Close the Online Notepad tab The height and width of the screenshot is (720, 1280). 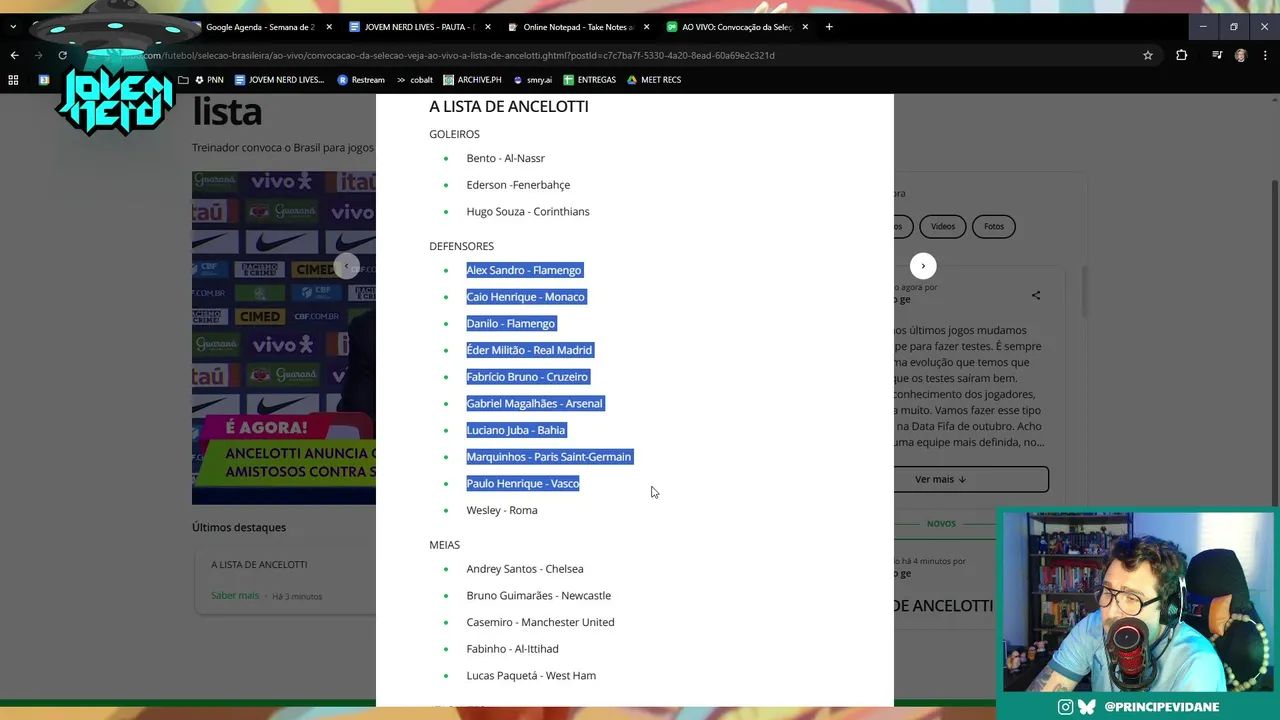(x=646, y=27)
